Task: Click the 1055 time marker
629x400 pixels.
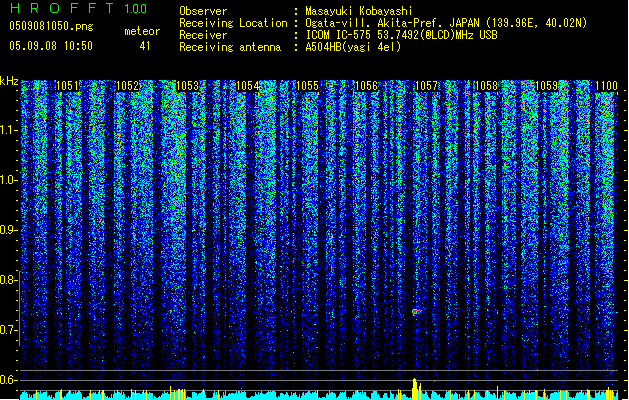Action: click(x=307, y=86)
